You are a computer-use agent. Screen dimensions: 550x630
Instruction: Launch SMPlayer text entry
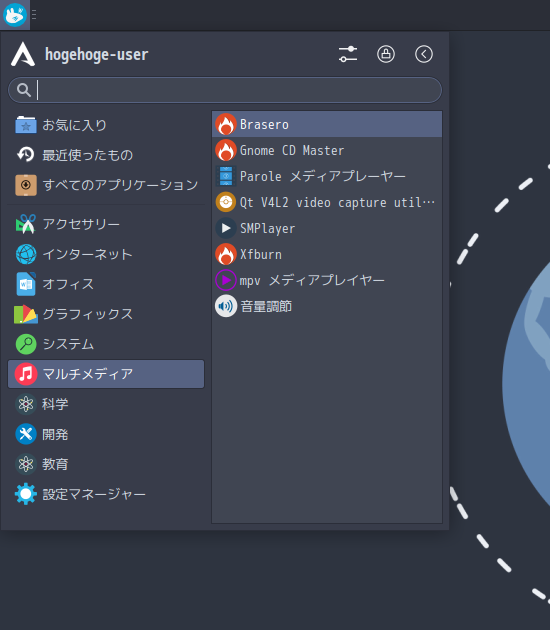(x=267, y=229)
